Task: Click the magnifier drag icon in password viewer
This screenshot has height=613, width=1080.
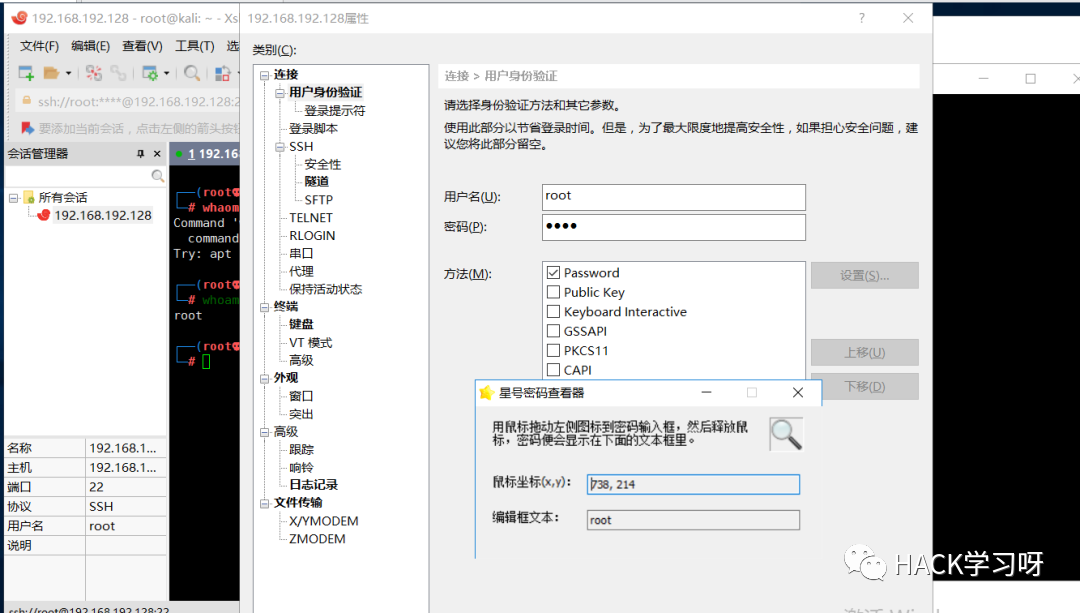Action: 786,434
